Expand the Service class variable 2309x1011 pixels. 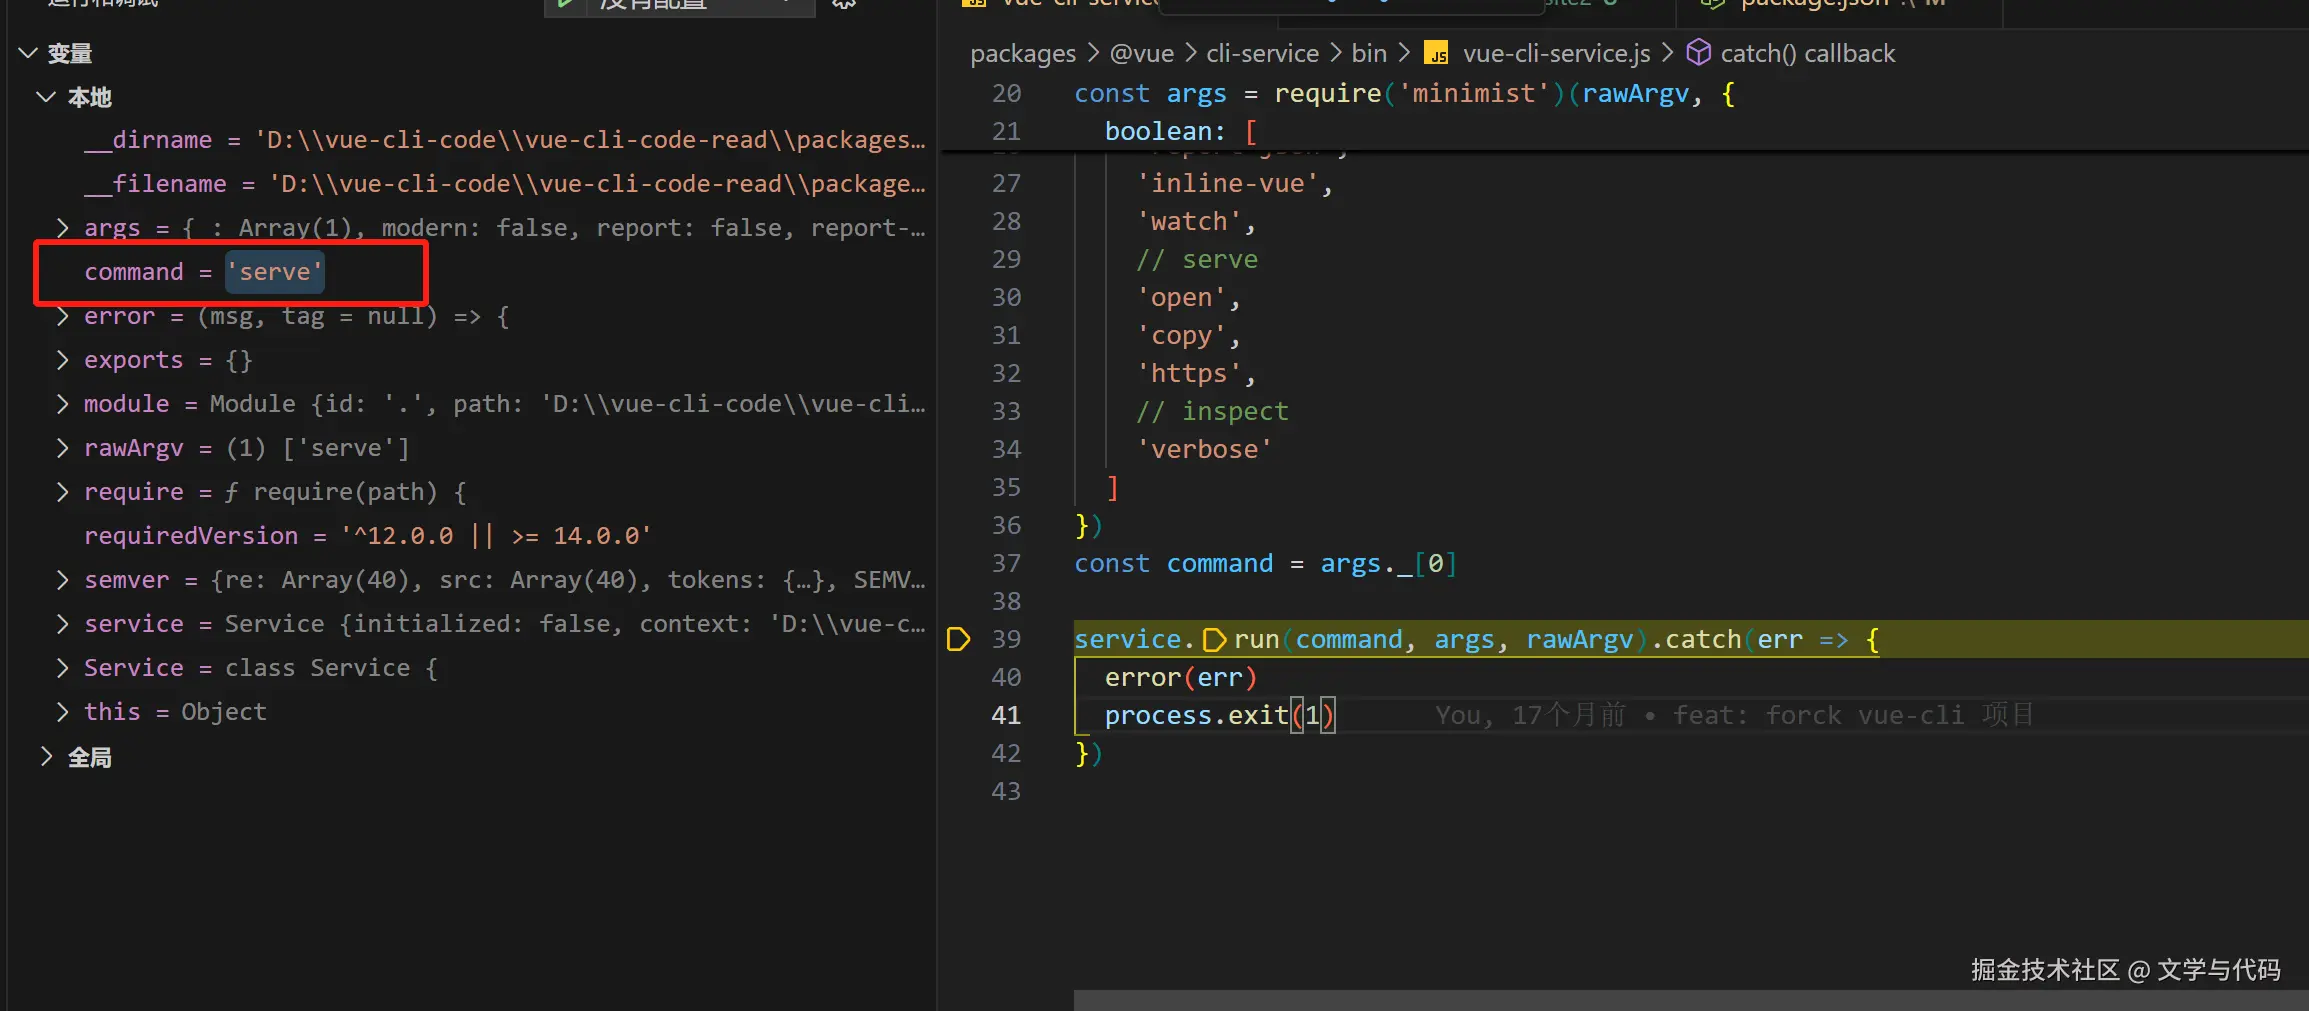tap(63, 668)
